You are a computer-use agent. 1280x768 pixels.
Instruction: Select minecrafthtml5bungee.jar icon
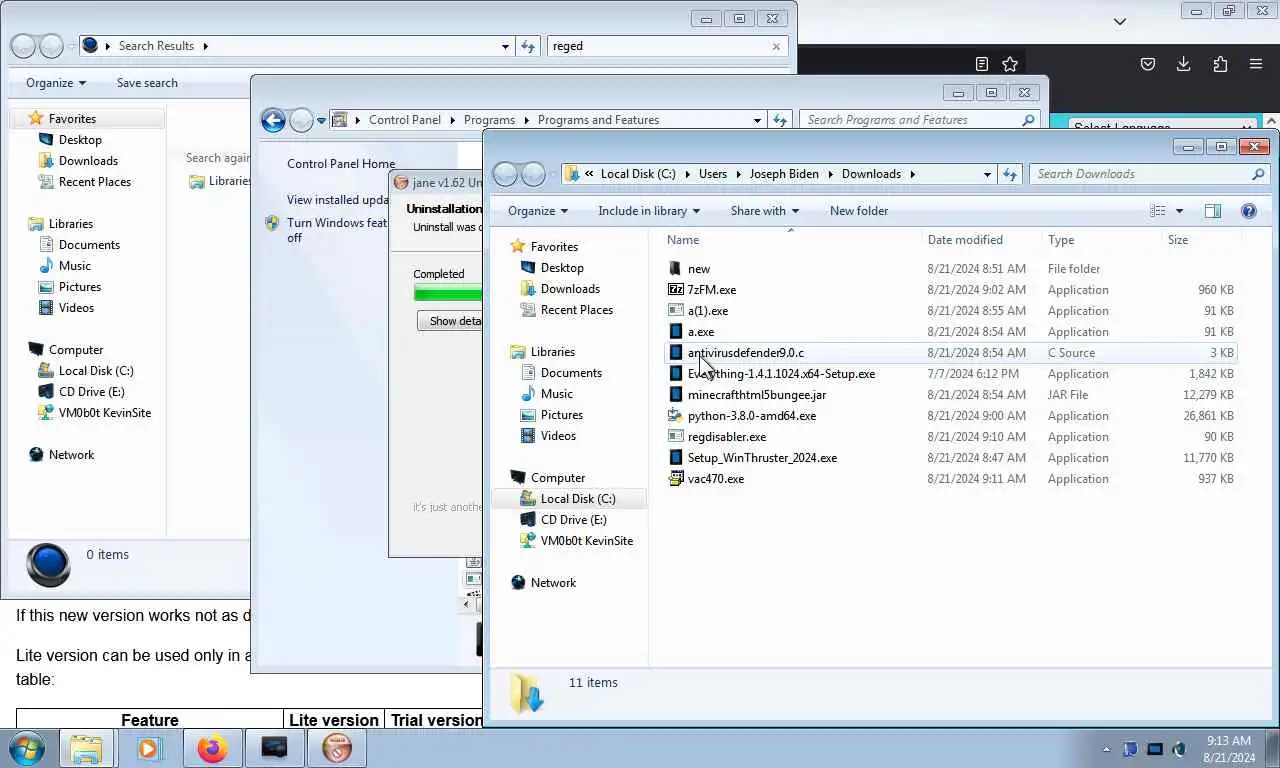[x=676, y=395]
